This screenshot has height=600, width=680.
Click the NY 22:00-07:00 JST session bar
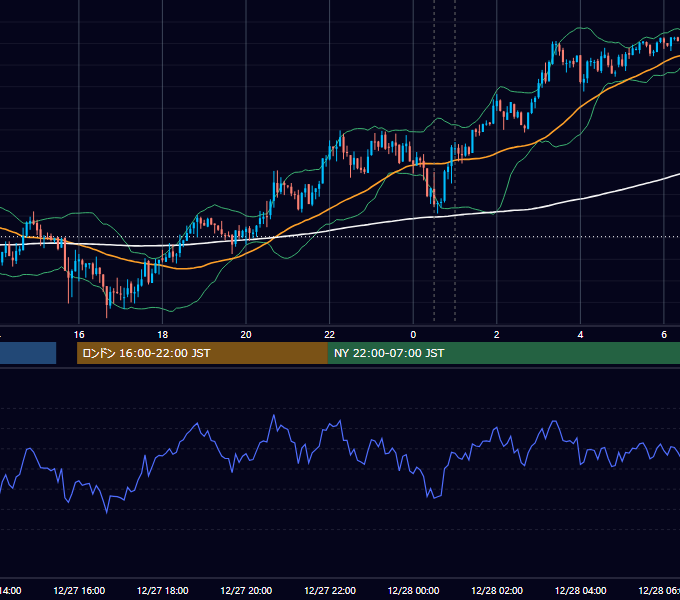pos(503,353)
